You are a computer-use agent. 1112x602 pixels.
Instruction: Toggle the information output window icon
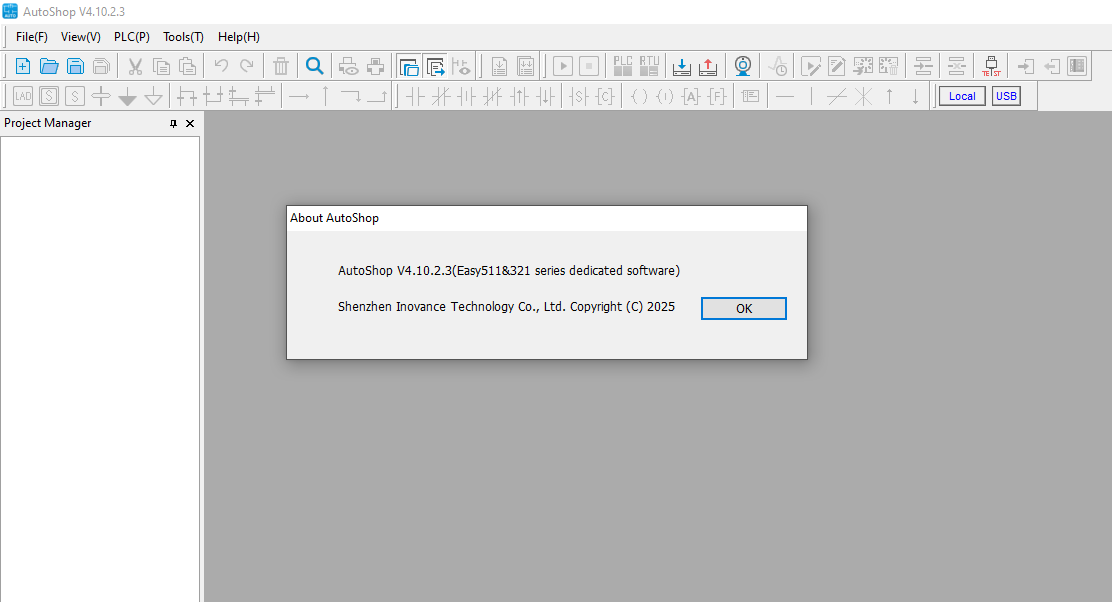pyautogui.click(x=435, y=67)
